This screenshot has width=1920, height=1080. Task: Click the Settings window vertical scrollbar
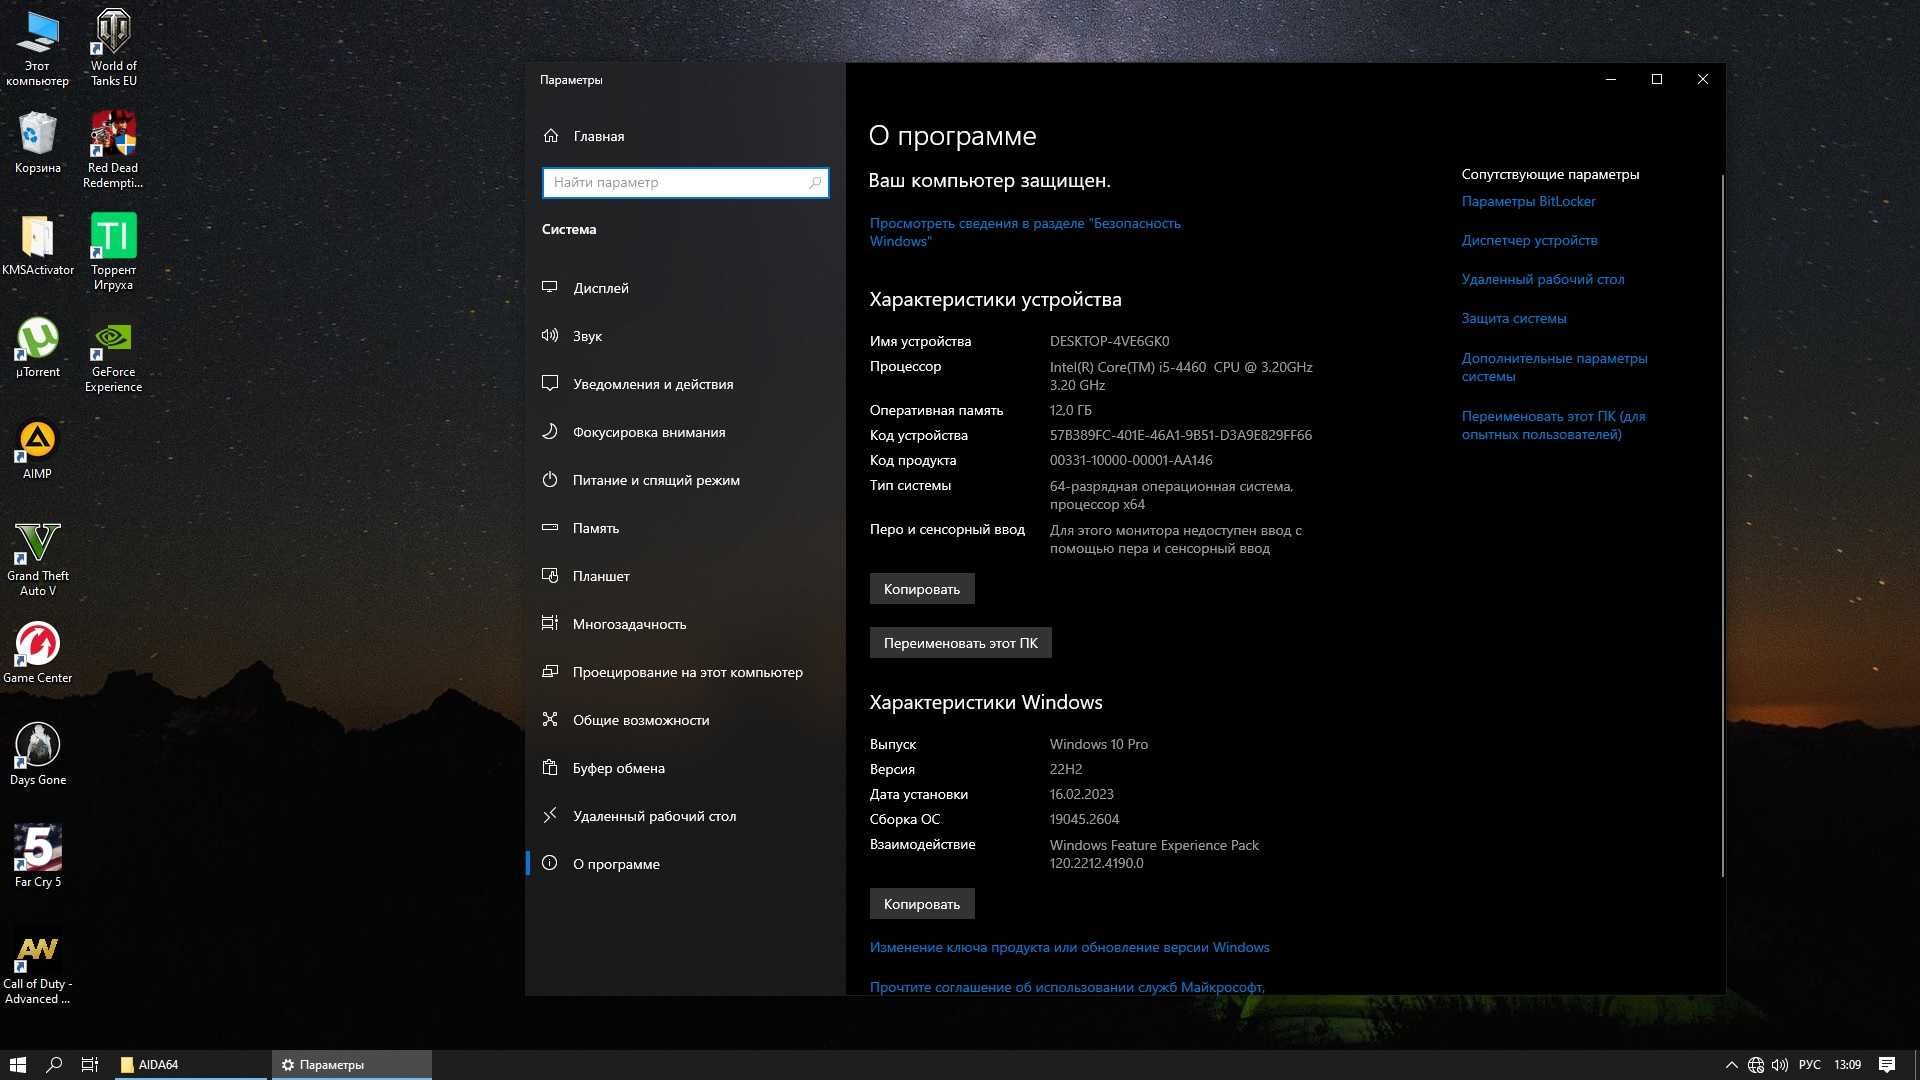(1722, 525)
